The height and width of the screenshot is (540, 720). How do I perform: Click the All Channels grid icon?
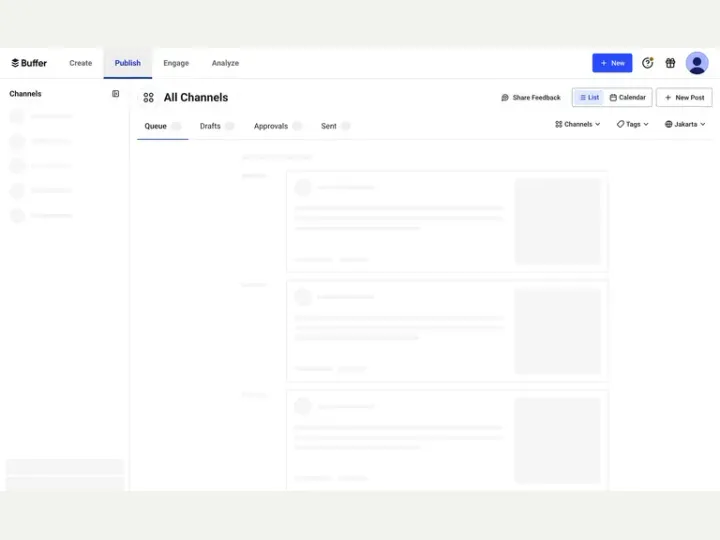(x=148, y=97)
